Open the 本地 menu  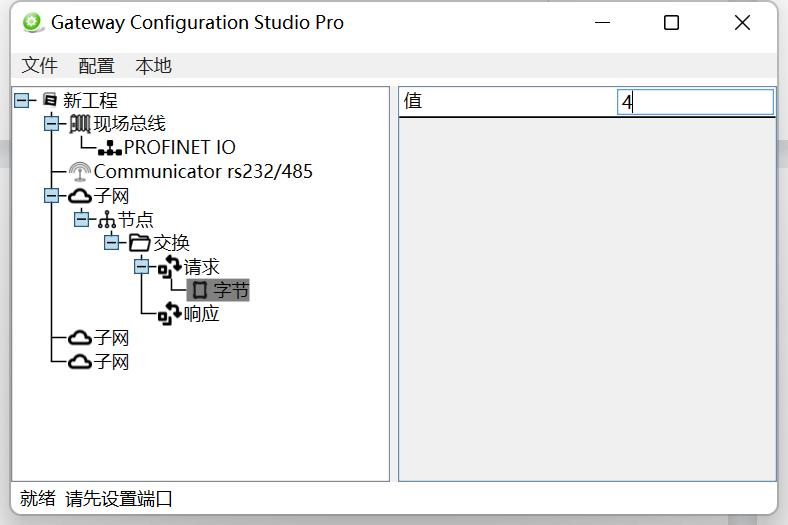coord(153,66)
